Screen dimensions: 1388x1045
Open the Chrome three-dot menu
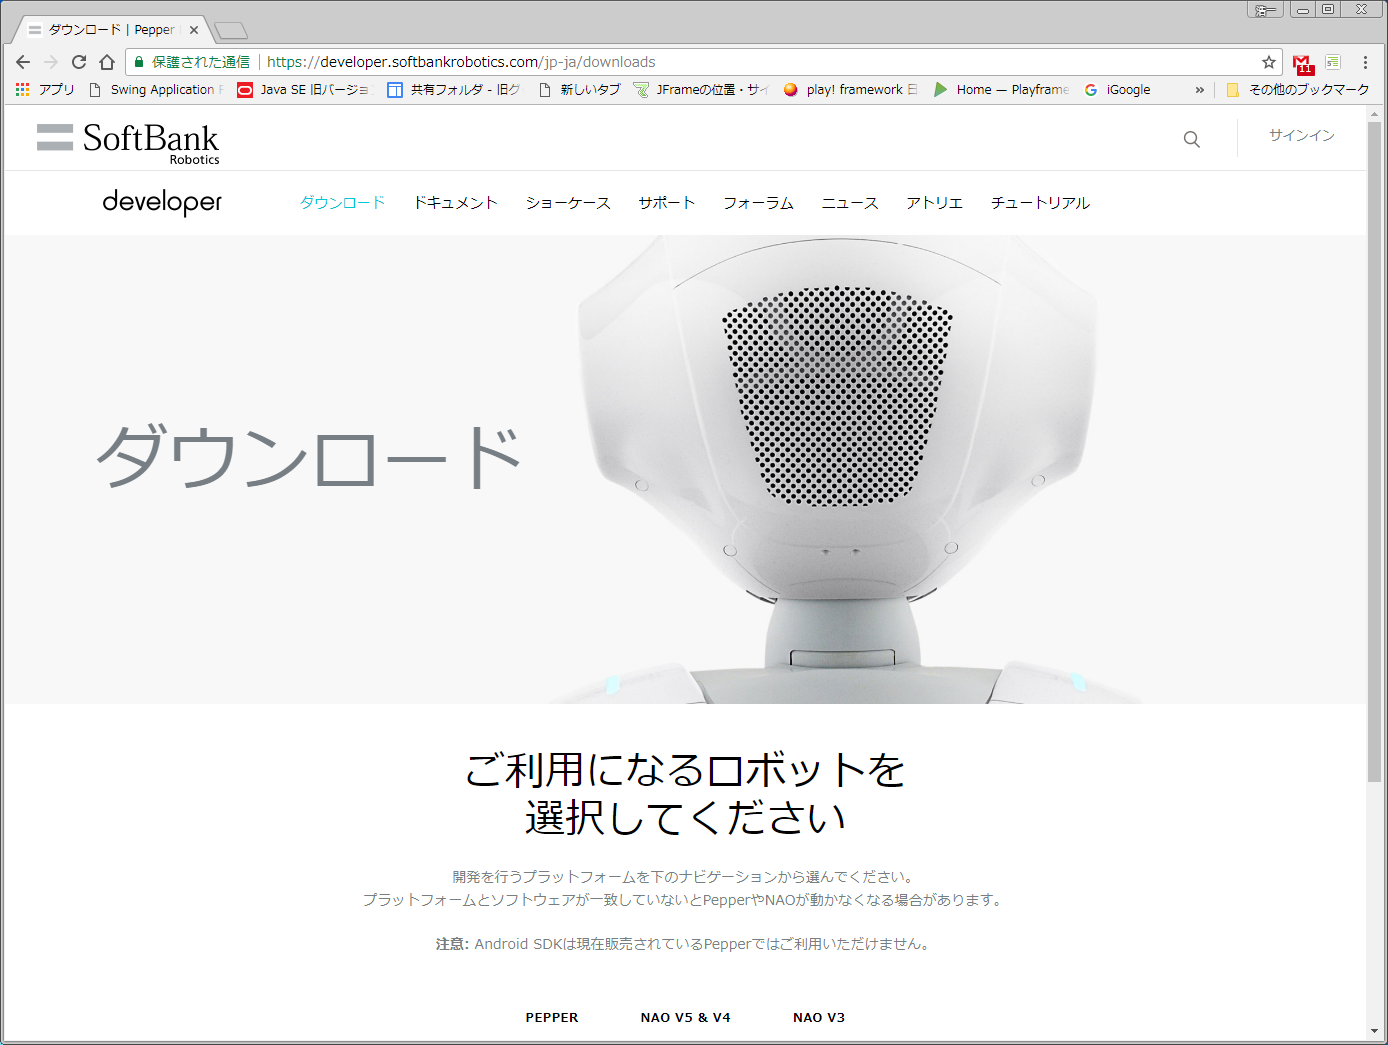tap(1365, 62)
